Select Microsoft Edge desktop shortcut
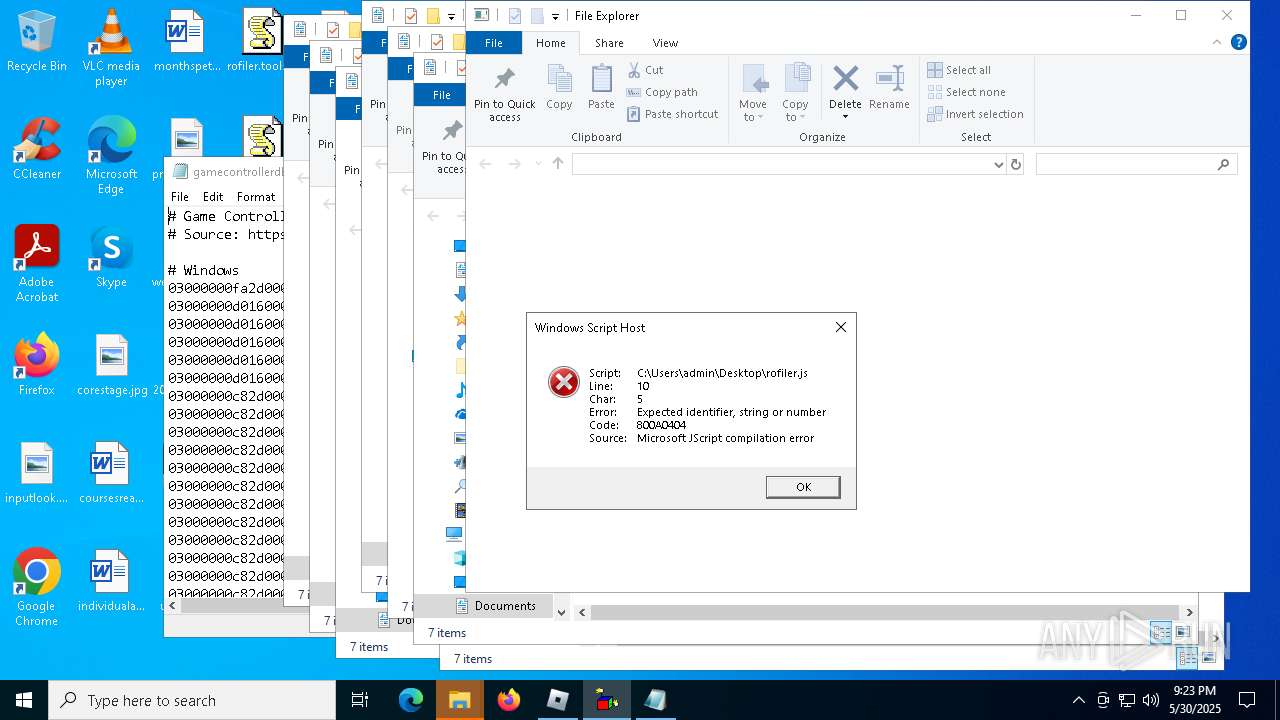This screenshot has width=1280, height=720. 111,156
